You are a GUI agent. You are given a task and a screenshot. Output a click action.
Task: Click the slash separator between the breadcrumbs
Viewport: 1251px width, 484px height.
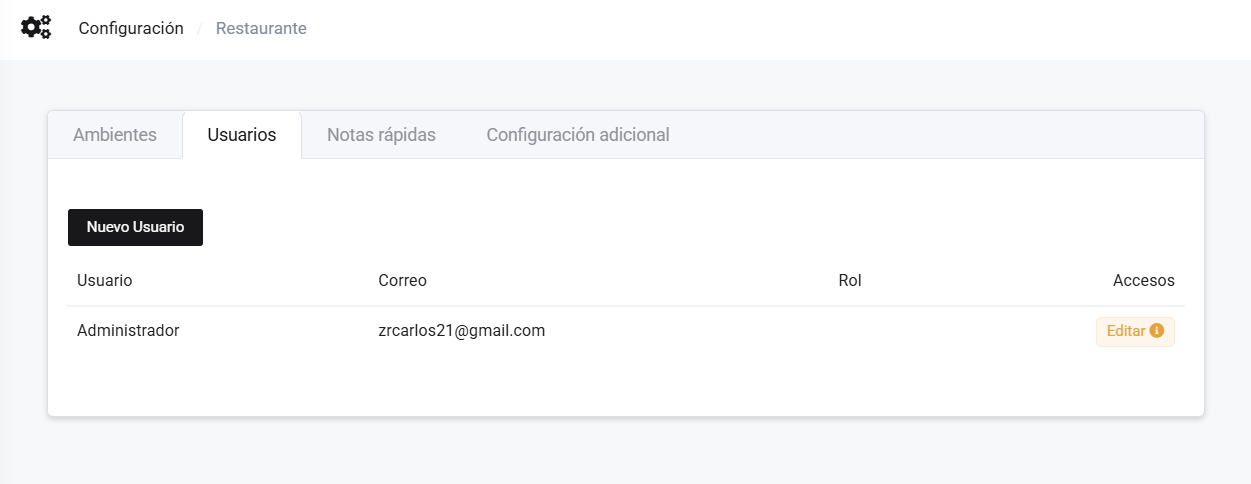[200, 29]
